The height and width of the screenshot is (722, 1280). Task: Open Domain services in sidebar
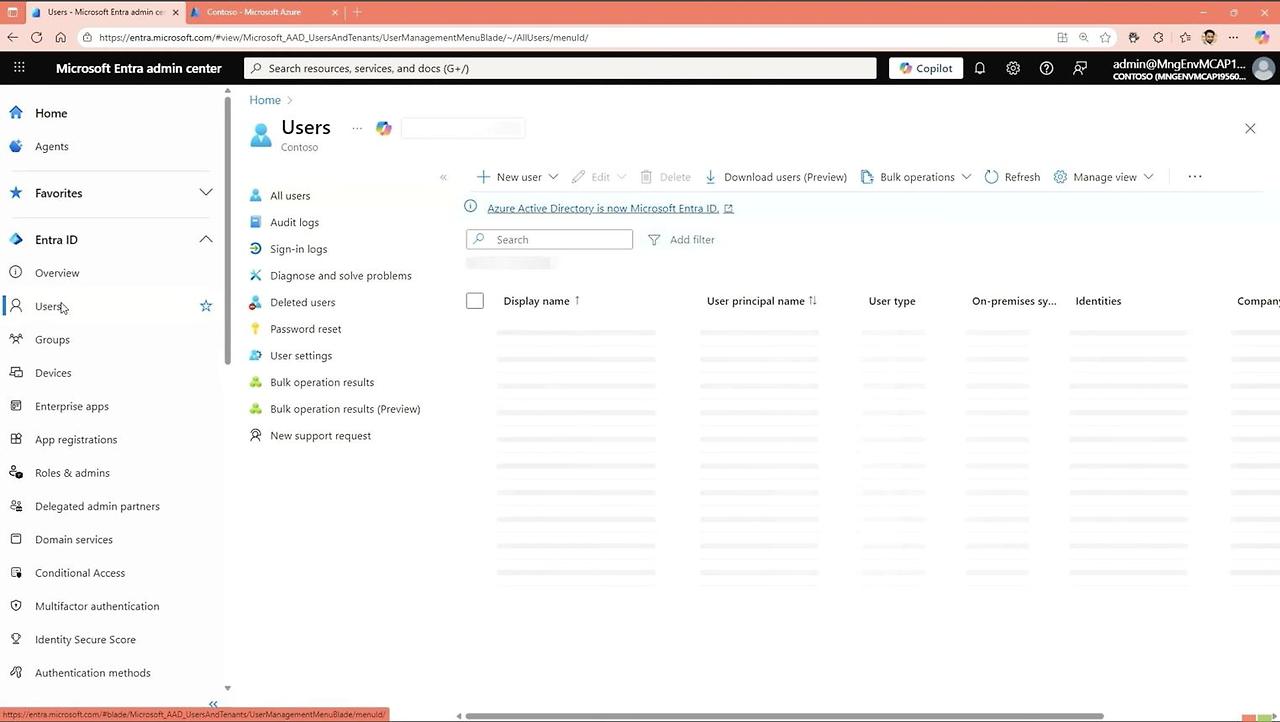coord(74,540)
